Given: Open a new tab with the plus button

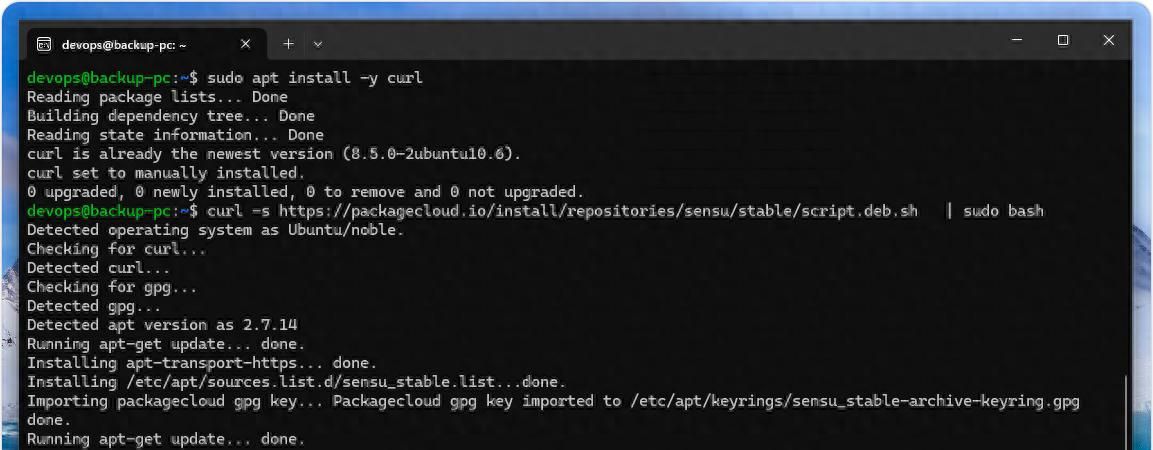Looking at the screenshot, I should tap(288, 44).
